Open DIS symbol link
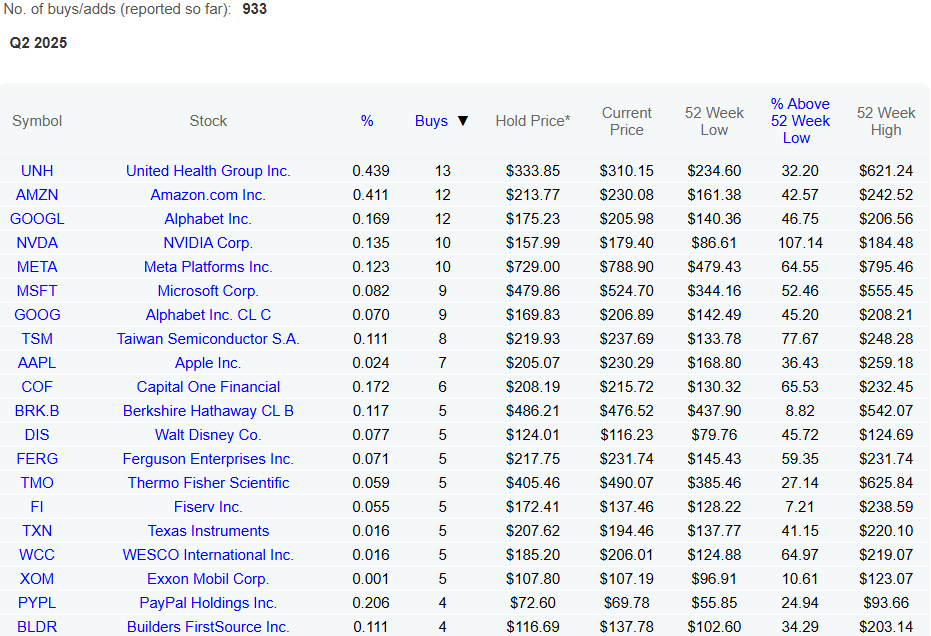The height and width of the screenshot is (636, 931). click(x=37, y=435)
